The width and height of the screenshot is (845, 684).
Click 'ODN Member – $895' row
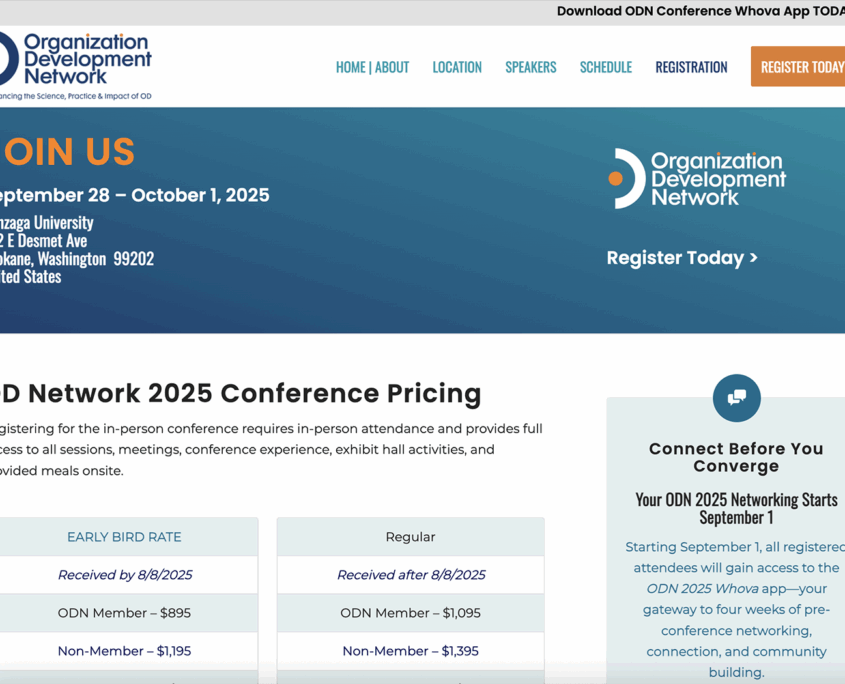tap(124, 613)
